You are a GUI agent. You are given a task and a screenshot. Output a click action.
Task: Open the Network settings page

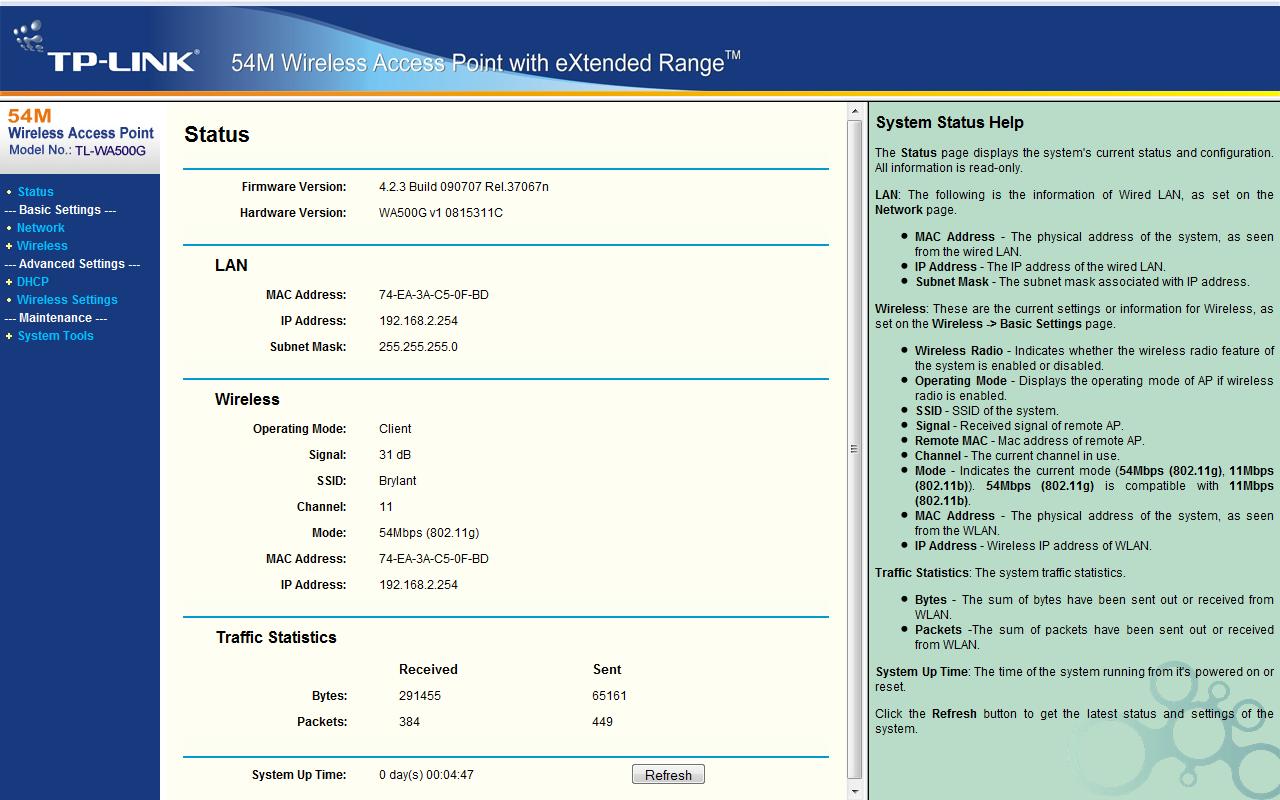click(x=41, y=227)
